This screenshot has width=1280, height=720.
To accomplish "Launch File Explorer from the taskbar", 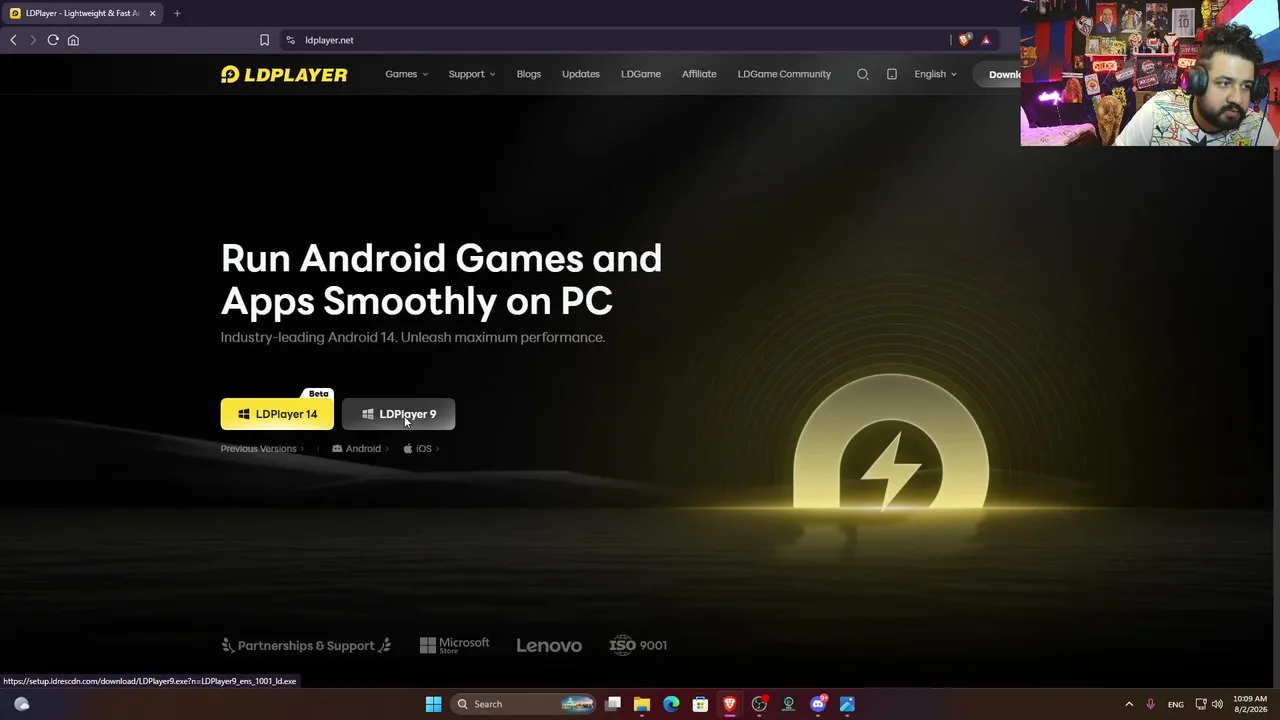I will click(642, 704).
